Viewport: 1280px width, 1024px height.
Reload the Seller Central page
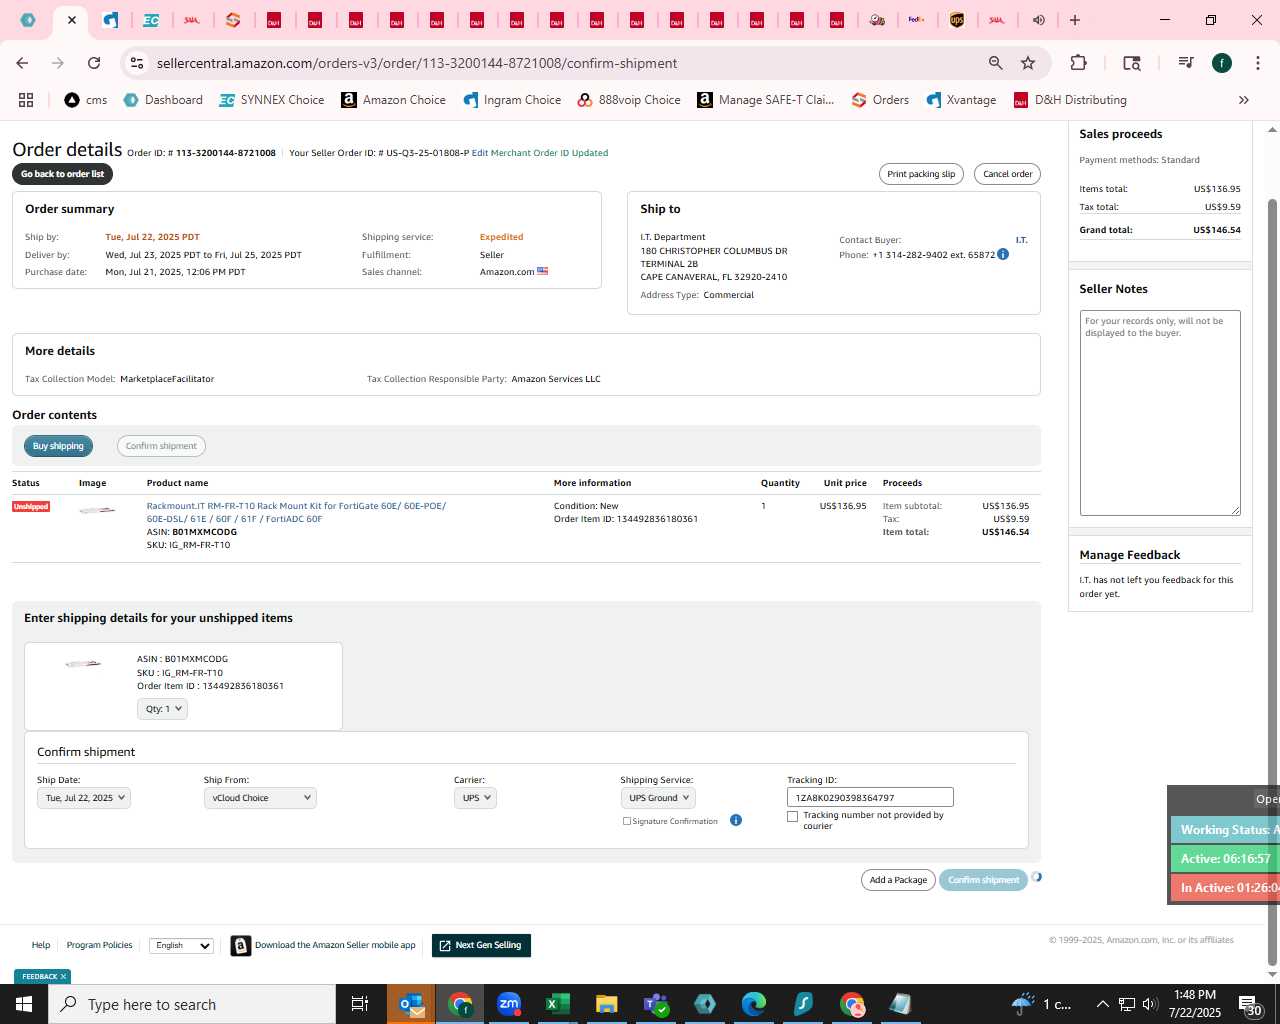tap(94, 63)
